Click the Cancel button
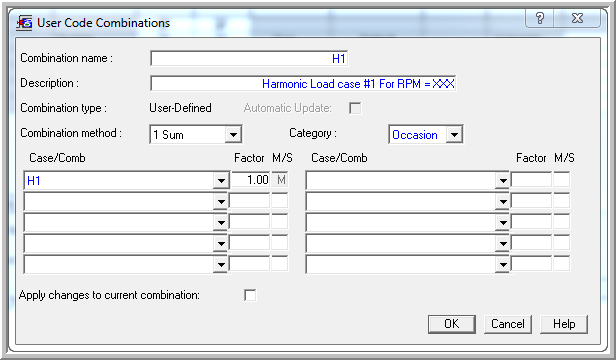This screenshot has height=360, width=616. point(508,324)
